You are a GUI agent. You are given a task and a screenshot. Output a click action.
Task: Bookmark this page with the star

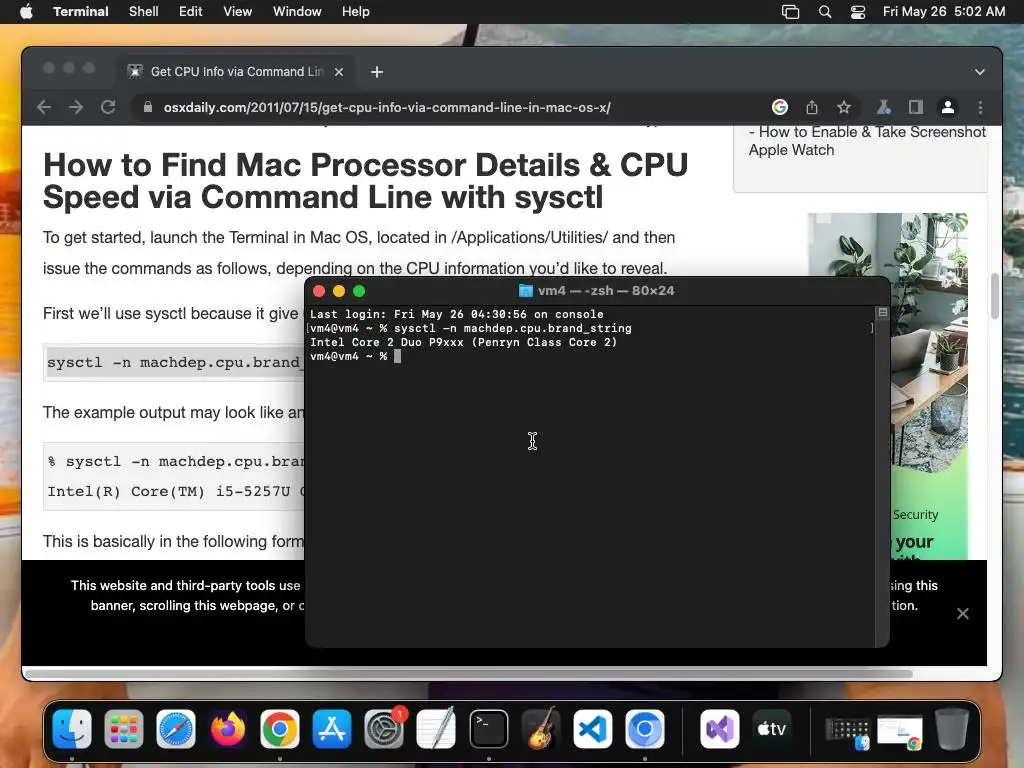844,107
